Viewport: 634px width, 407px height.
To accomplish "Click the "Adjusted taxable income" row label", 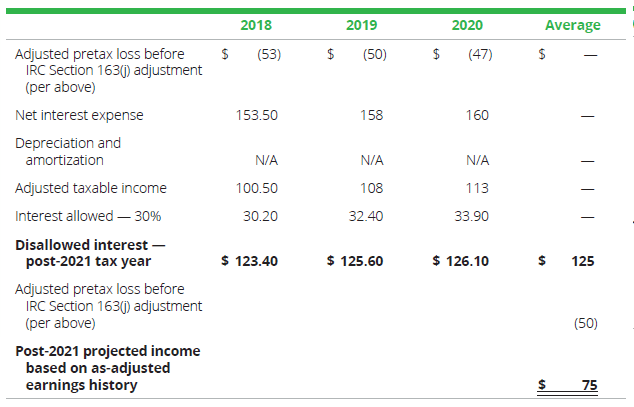I will point(91,188).
